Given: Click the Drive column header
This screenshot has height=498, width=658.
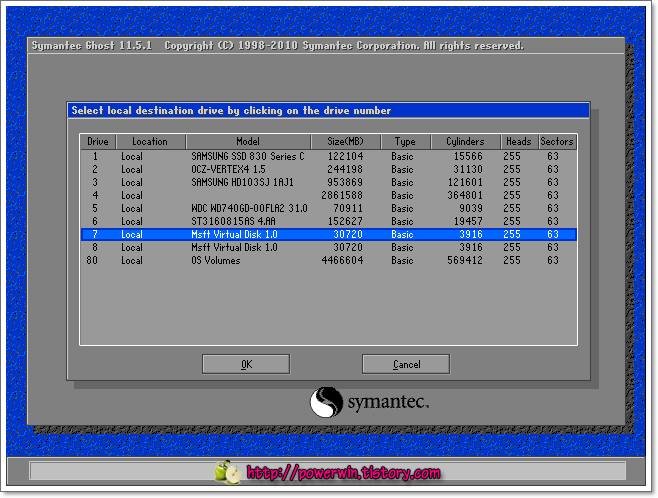Looking at the screenshot, I should [x=98, y=142].
